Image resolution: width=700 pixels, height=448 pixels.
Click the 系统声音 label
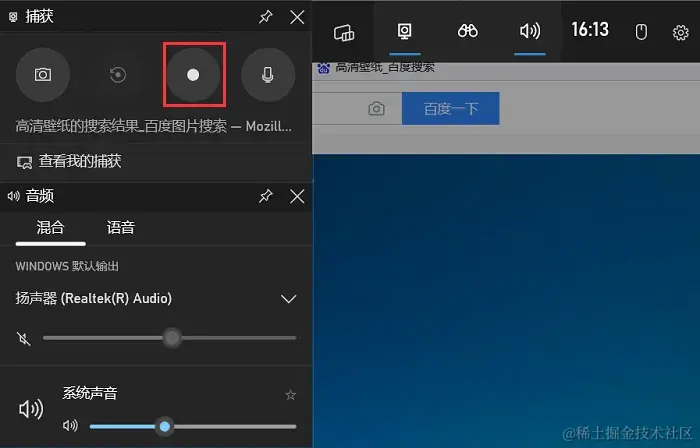click(90, 393)
